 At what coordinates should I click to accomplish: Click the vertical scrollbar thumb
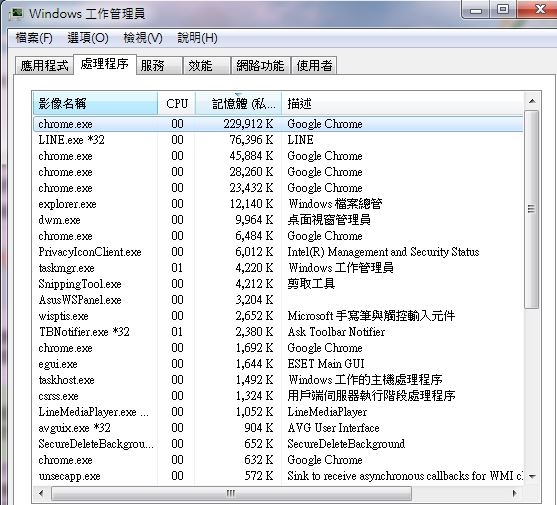(x=532, y=210)
